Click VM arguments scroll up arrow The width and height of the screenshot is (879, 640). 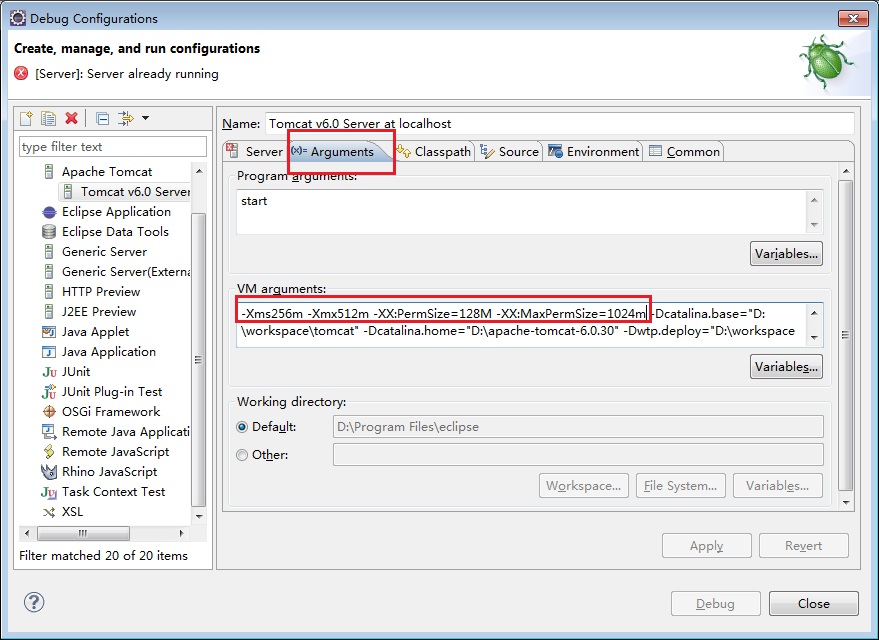click(x=815, y=313)
